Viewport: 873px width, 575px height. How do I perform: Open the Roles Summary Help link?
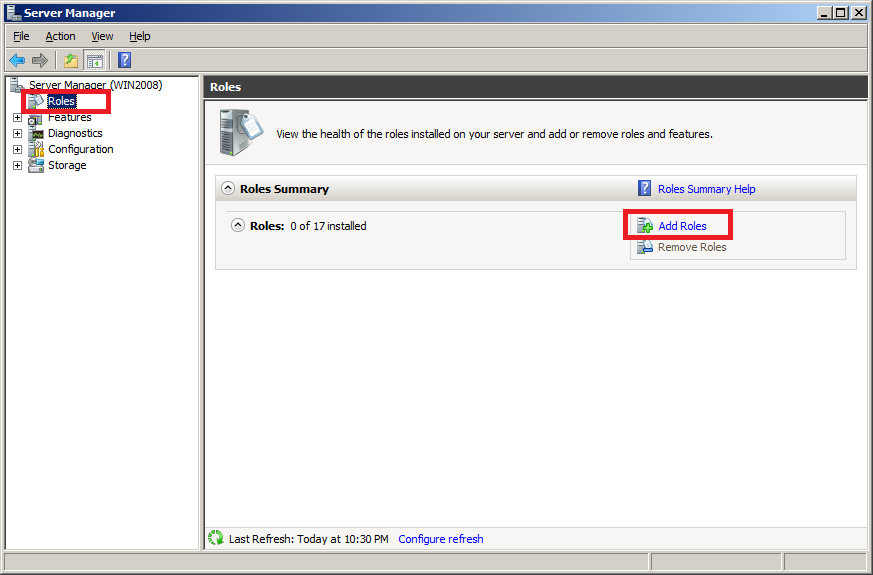coord(707,189)
